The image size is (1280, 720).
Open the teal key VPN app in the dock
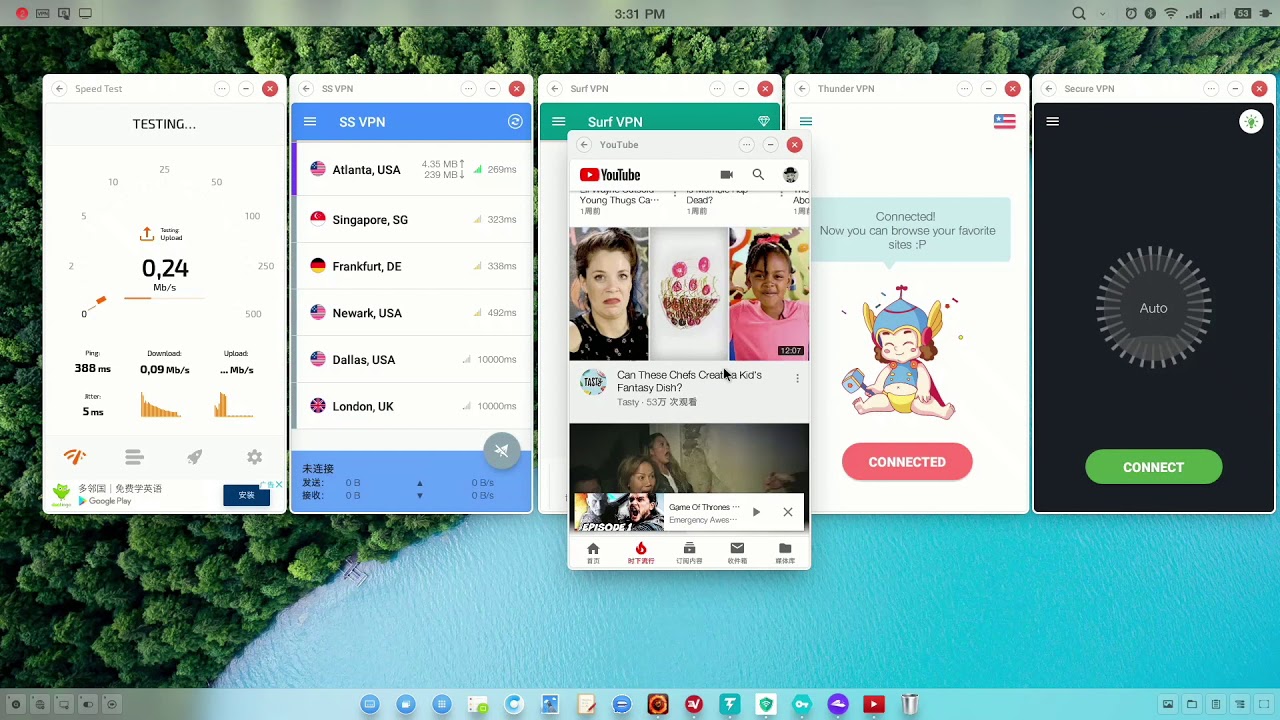click(x=802, y=705)
